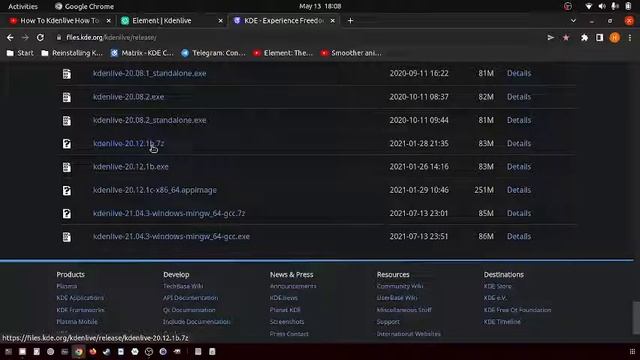This screenshot has width=640, height=360.
Task: Open the Element: The... bookmark
Action: click(x=283, y=53)
